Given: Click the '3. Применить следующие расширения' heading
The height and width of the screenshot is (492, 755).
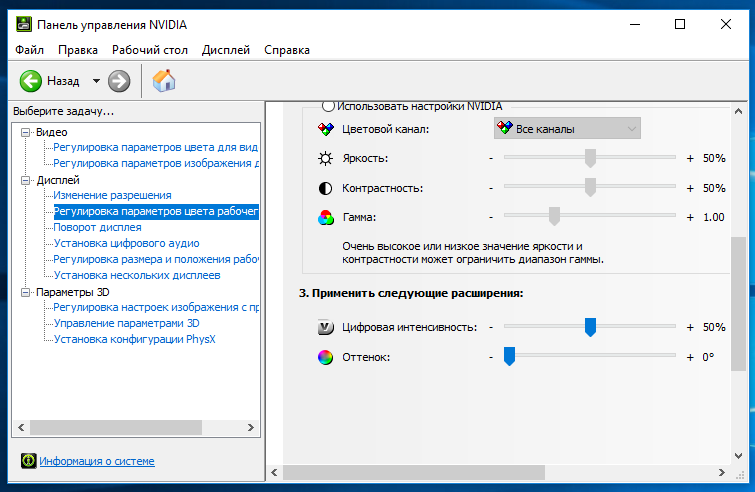Looking at the screenshot, I should tap(411, 293).
